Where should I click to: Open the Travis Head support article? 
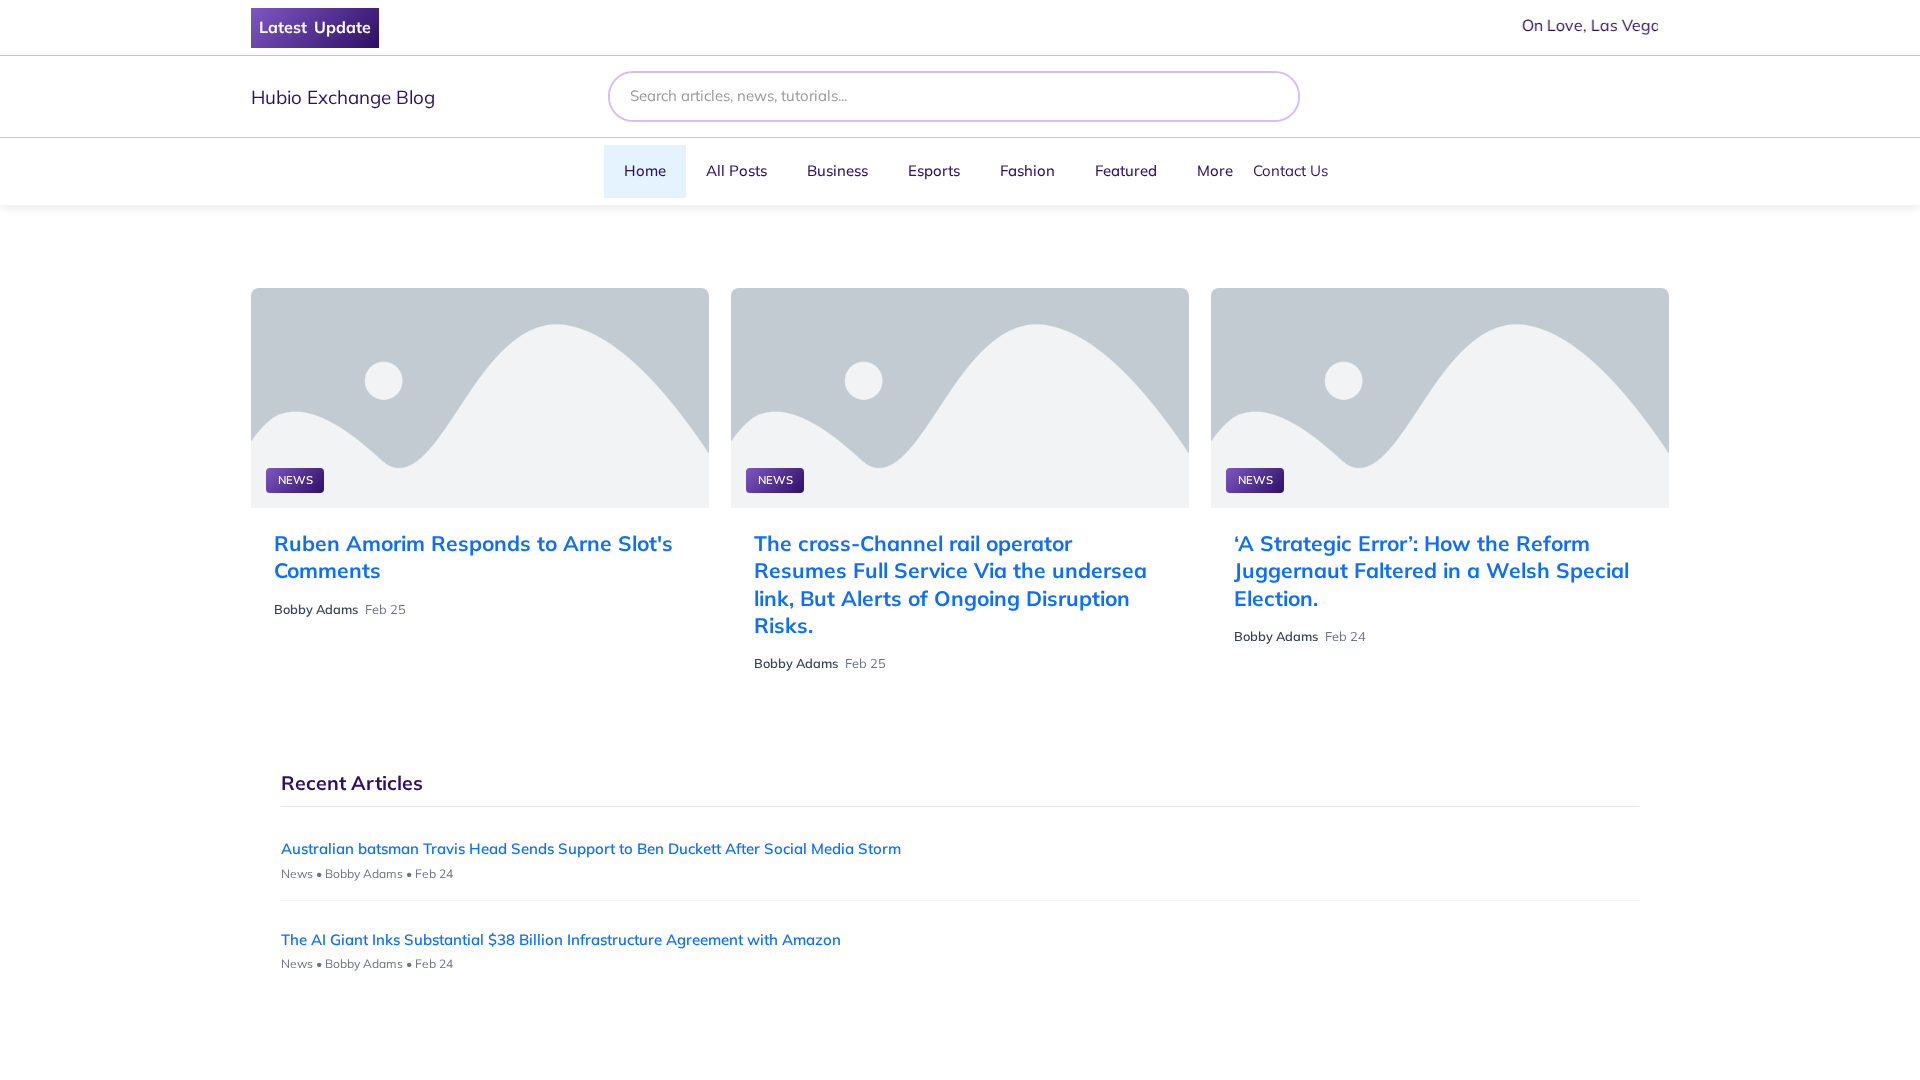pyautogui.click(x=590, y=848)
